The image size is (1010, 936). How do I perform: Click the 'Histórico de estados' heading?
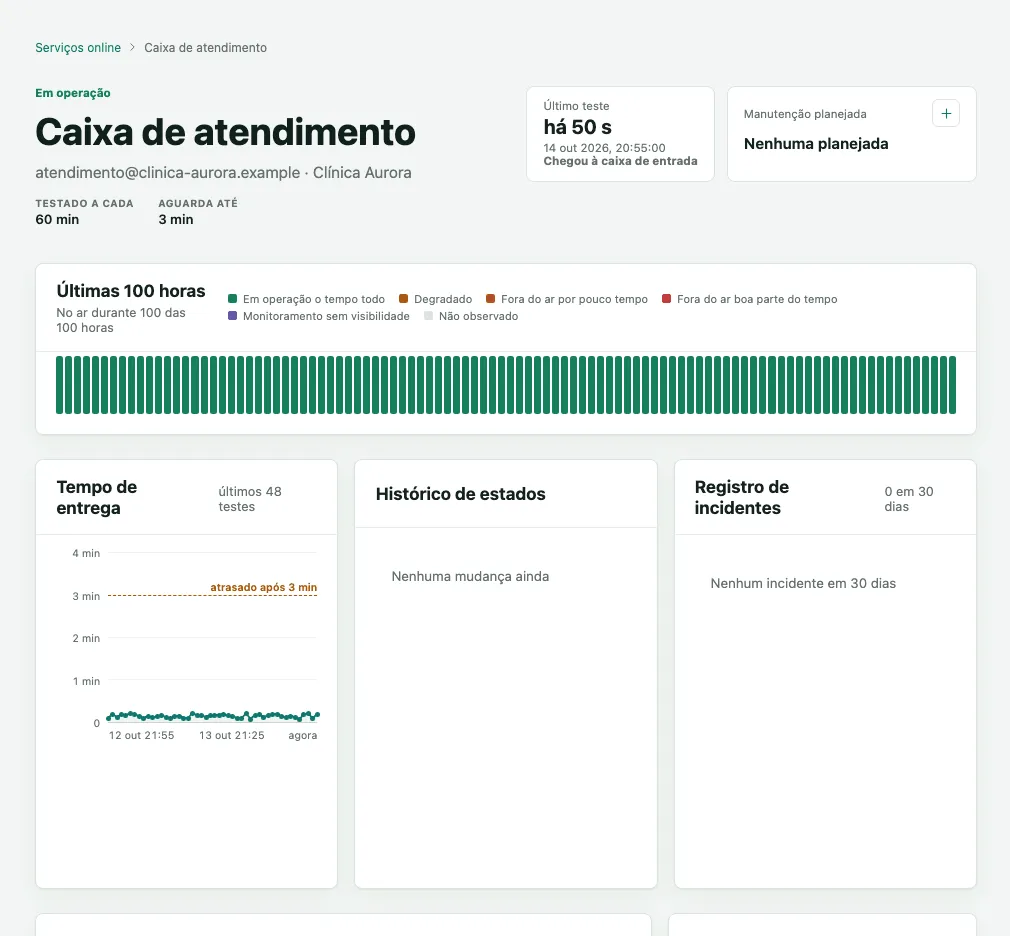461,494
